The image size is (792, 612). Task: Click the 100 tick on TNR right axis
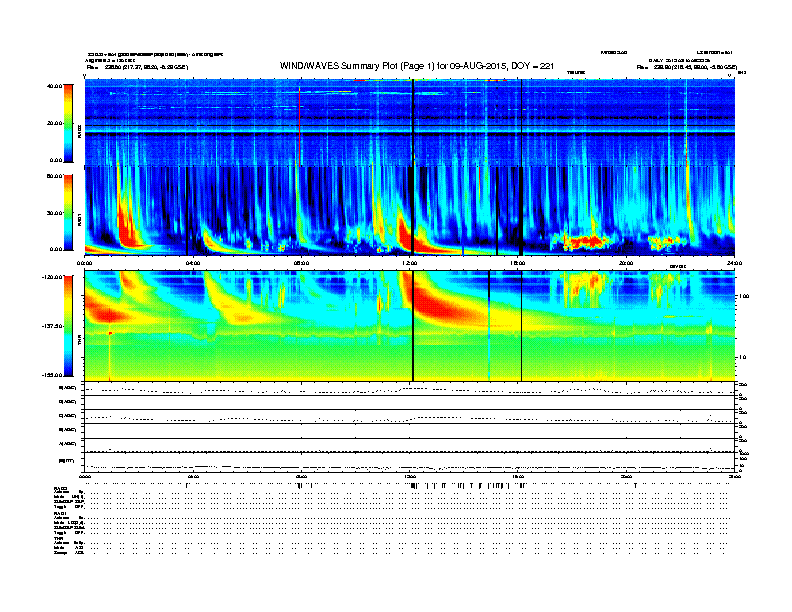tap(744, 296)
